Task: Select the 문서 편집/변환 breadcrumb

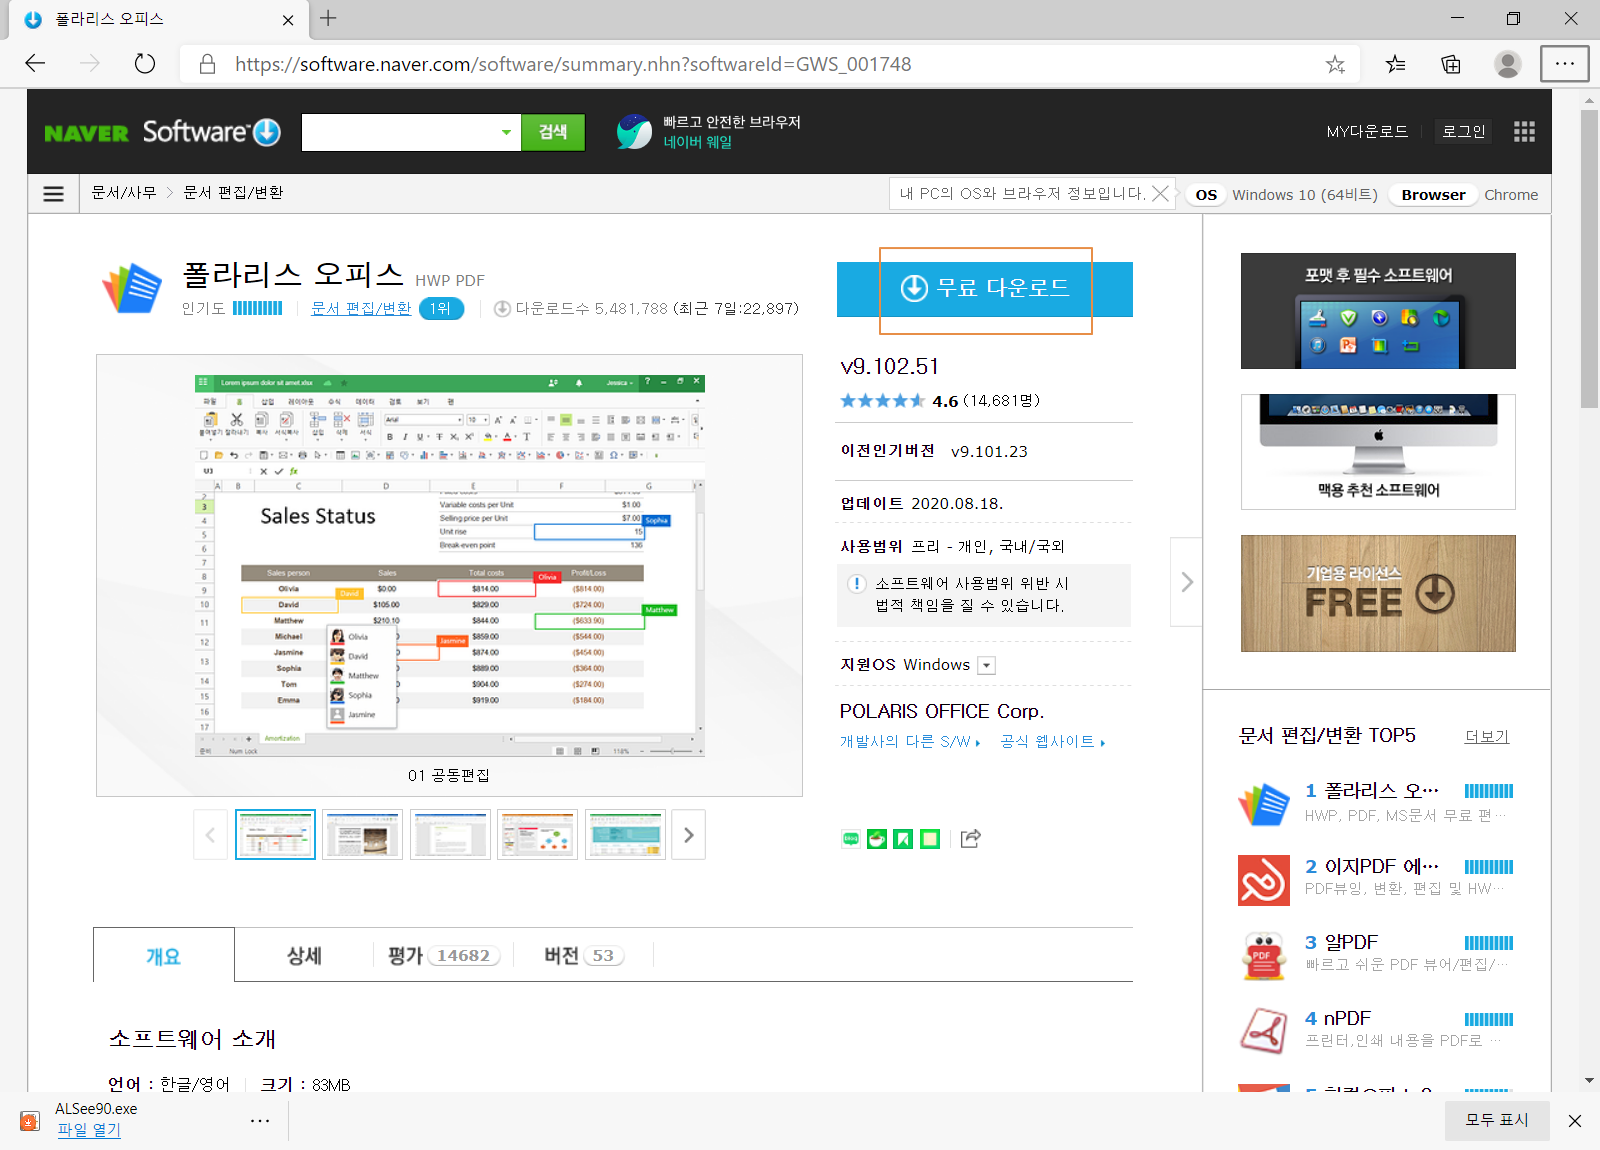Action: tap(233, 193)
